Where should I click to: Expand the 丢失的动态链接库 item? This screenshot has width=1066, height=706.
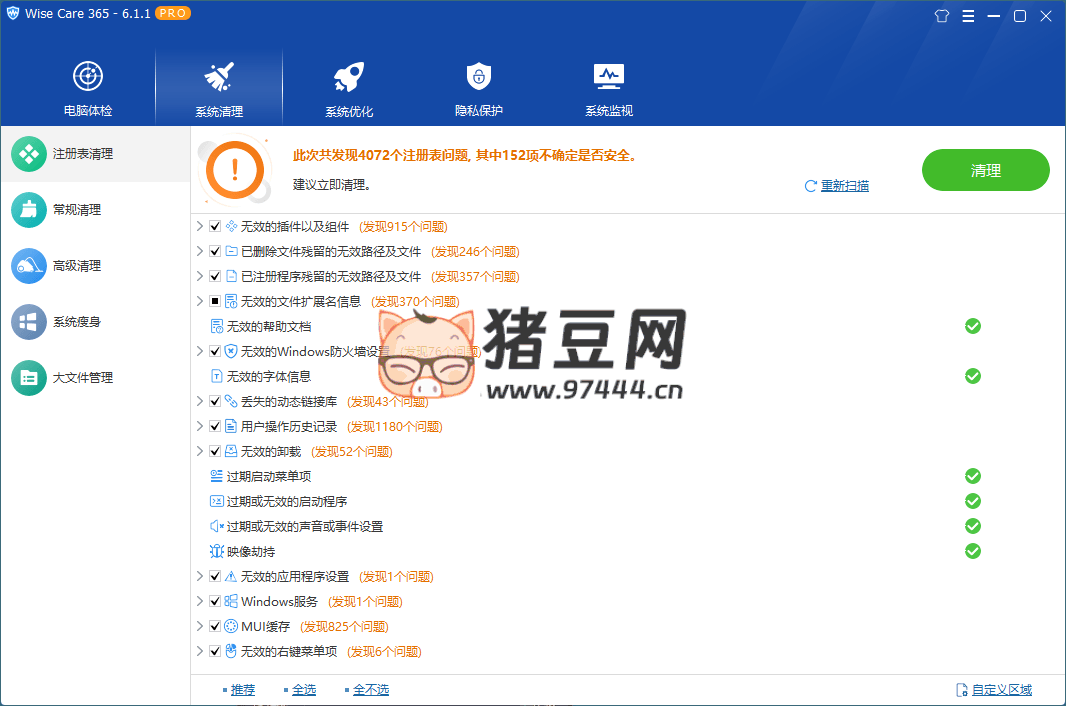tap(200, 402)
